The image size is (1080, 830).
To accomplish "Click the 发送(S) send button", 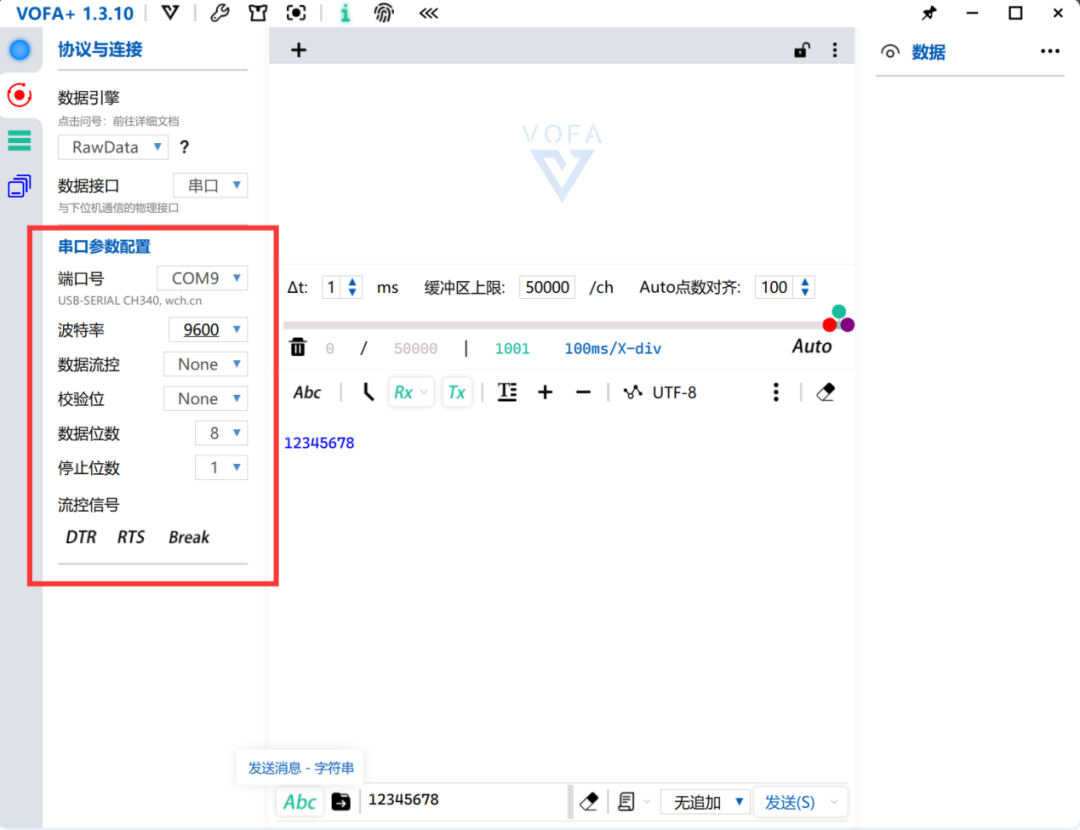I will (x=790, y=802).
